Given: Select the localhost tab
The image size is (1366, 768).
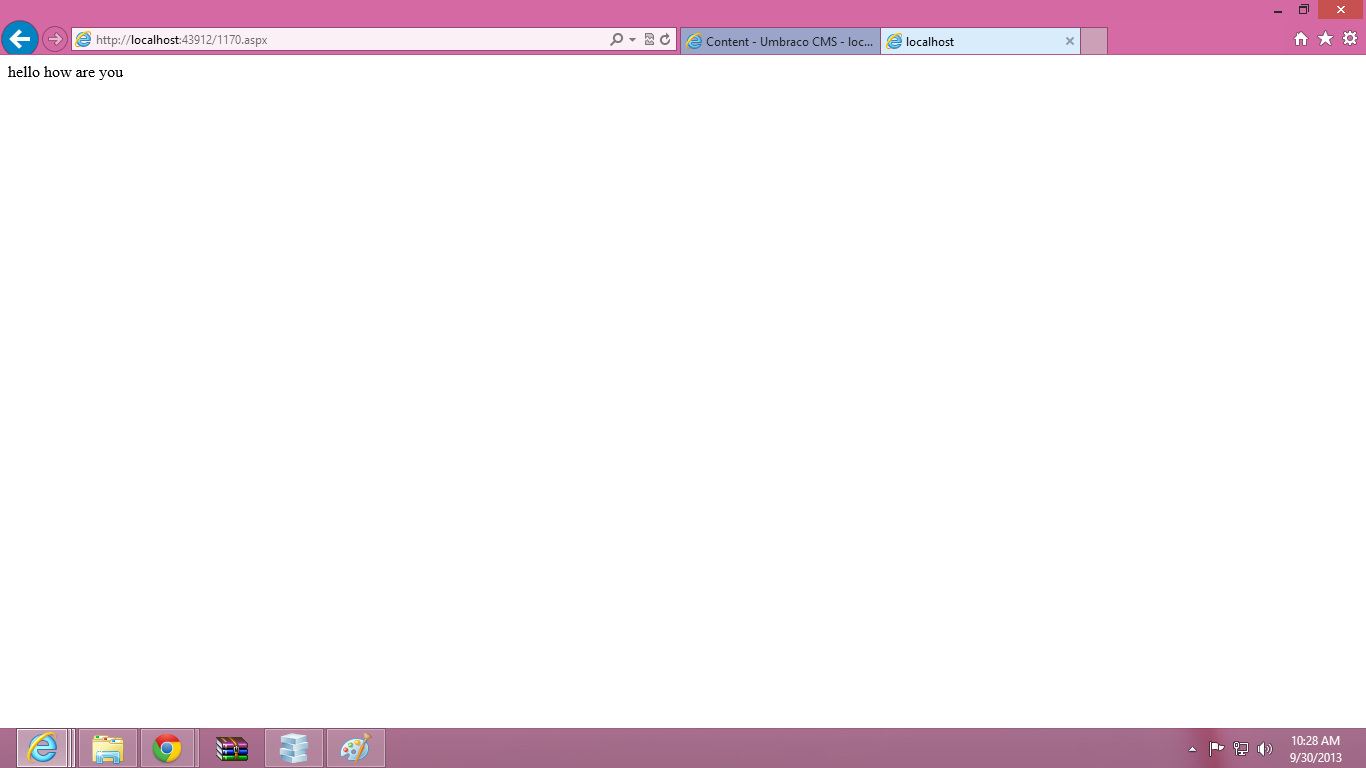Looking at the screenshot, I should click(x=980, y=41).
